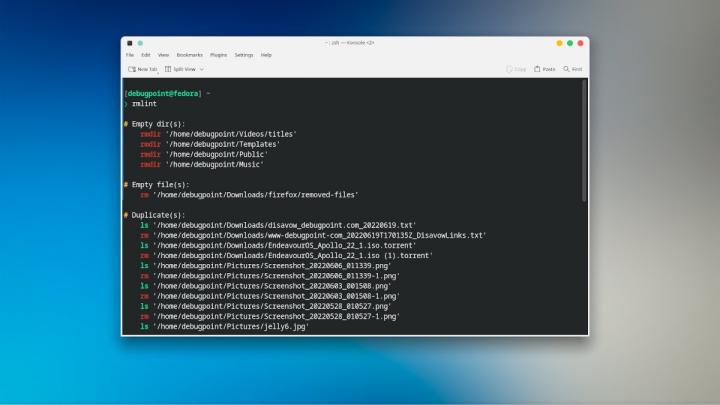Viewport: 720px width, 405px height.
Task: Click the New Tab toolbar icon
Action: 142,69
